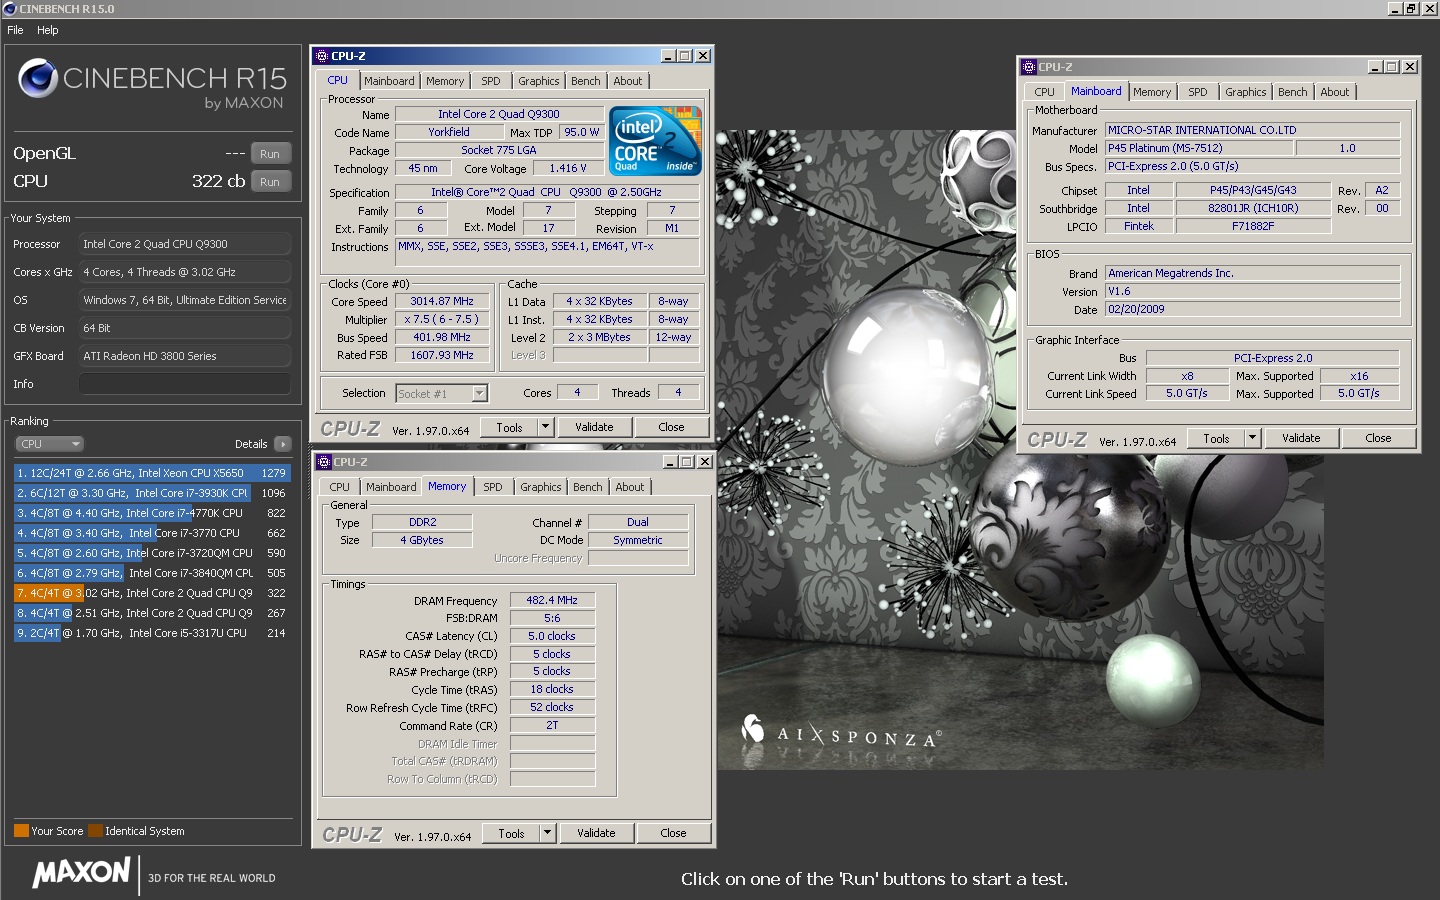
Task: Click the orange Your Score legend swatch
Action: 21,831
